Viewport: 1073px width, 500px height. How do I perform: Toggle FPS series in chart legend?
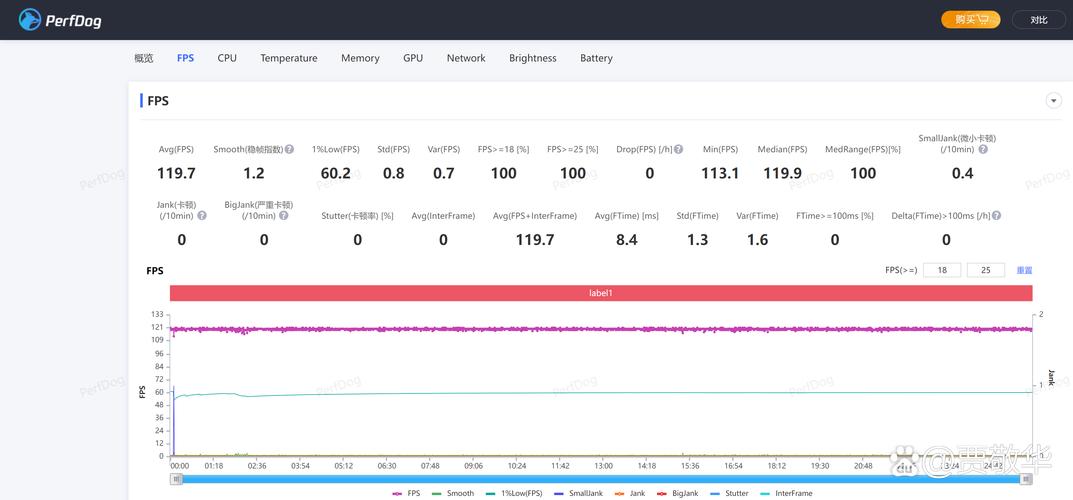(x=406, y=493)
